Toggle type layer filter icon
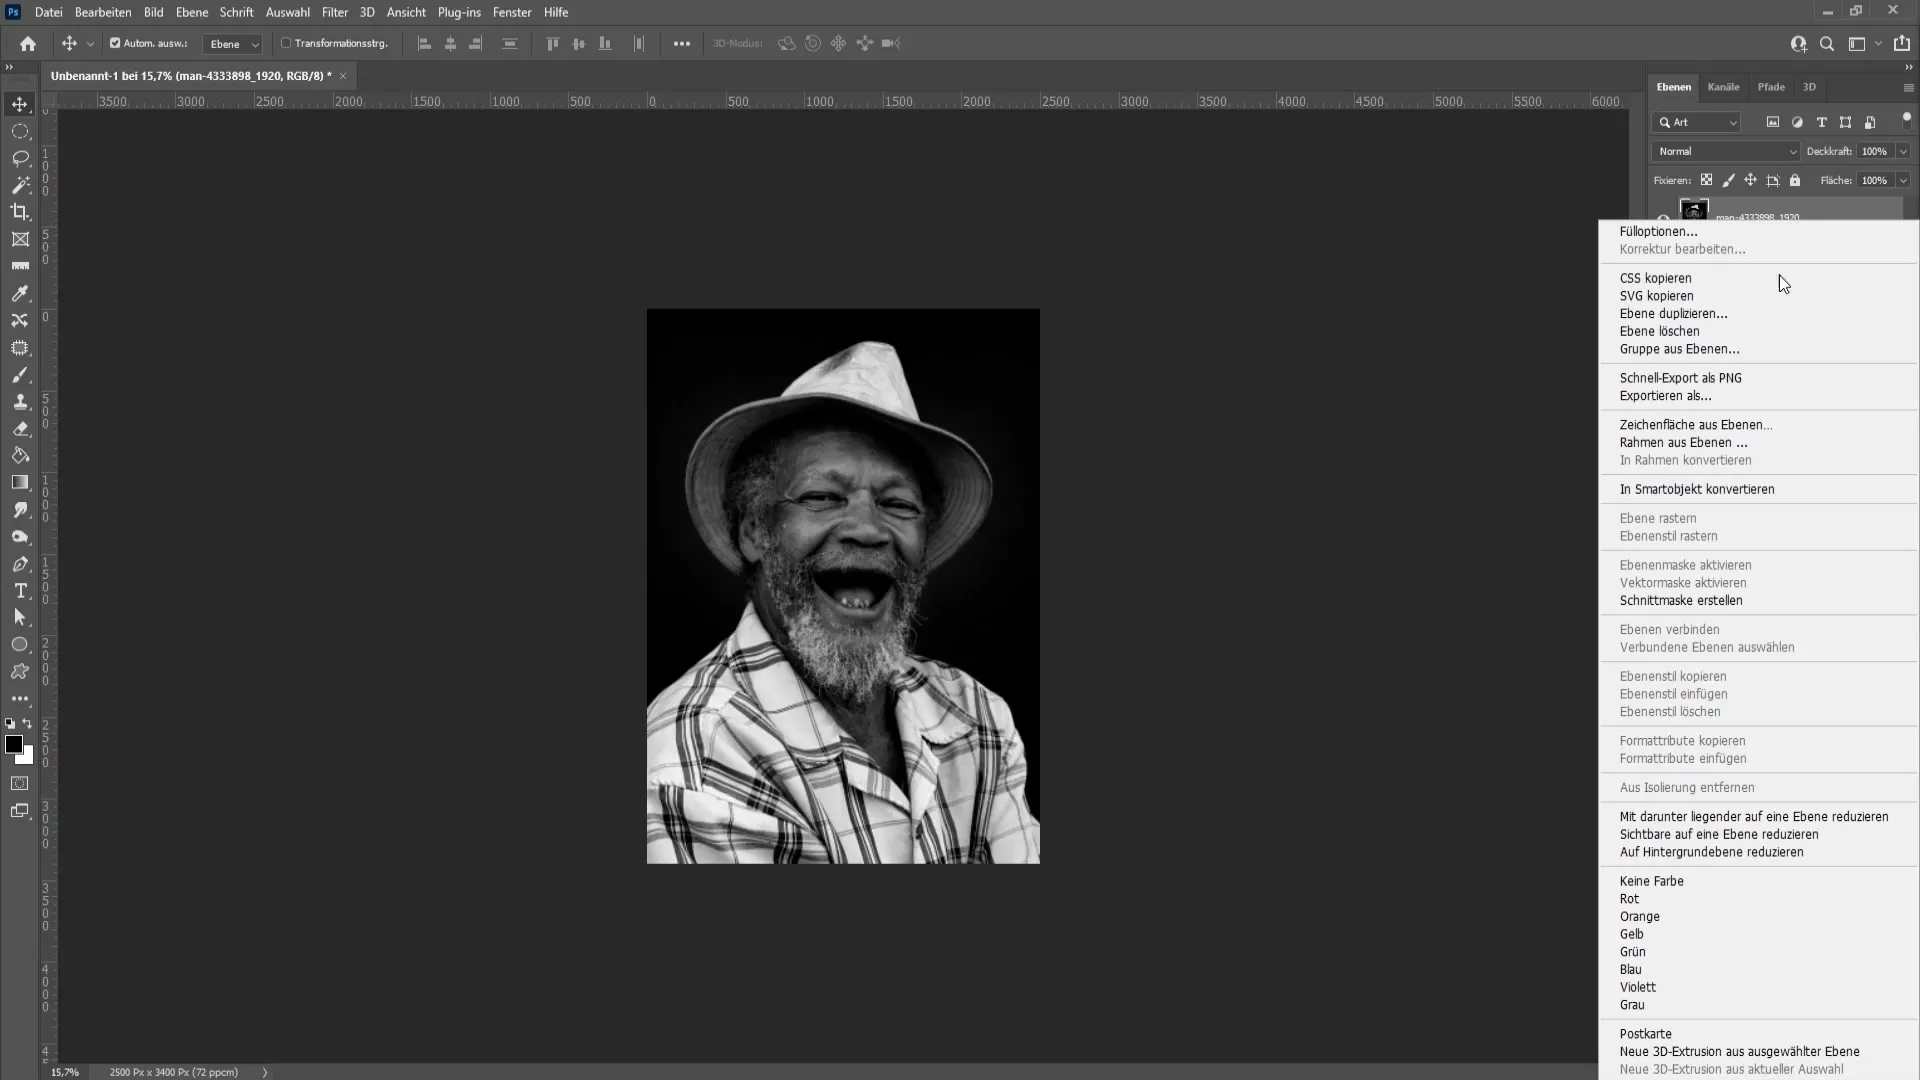 coord(1821,122)
